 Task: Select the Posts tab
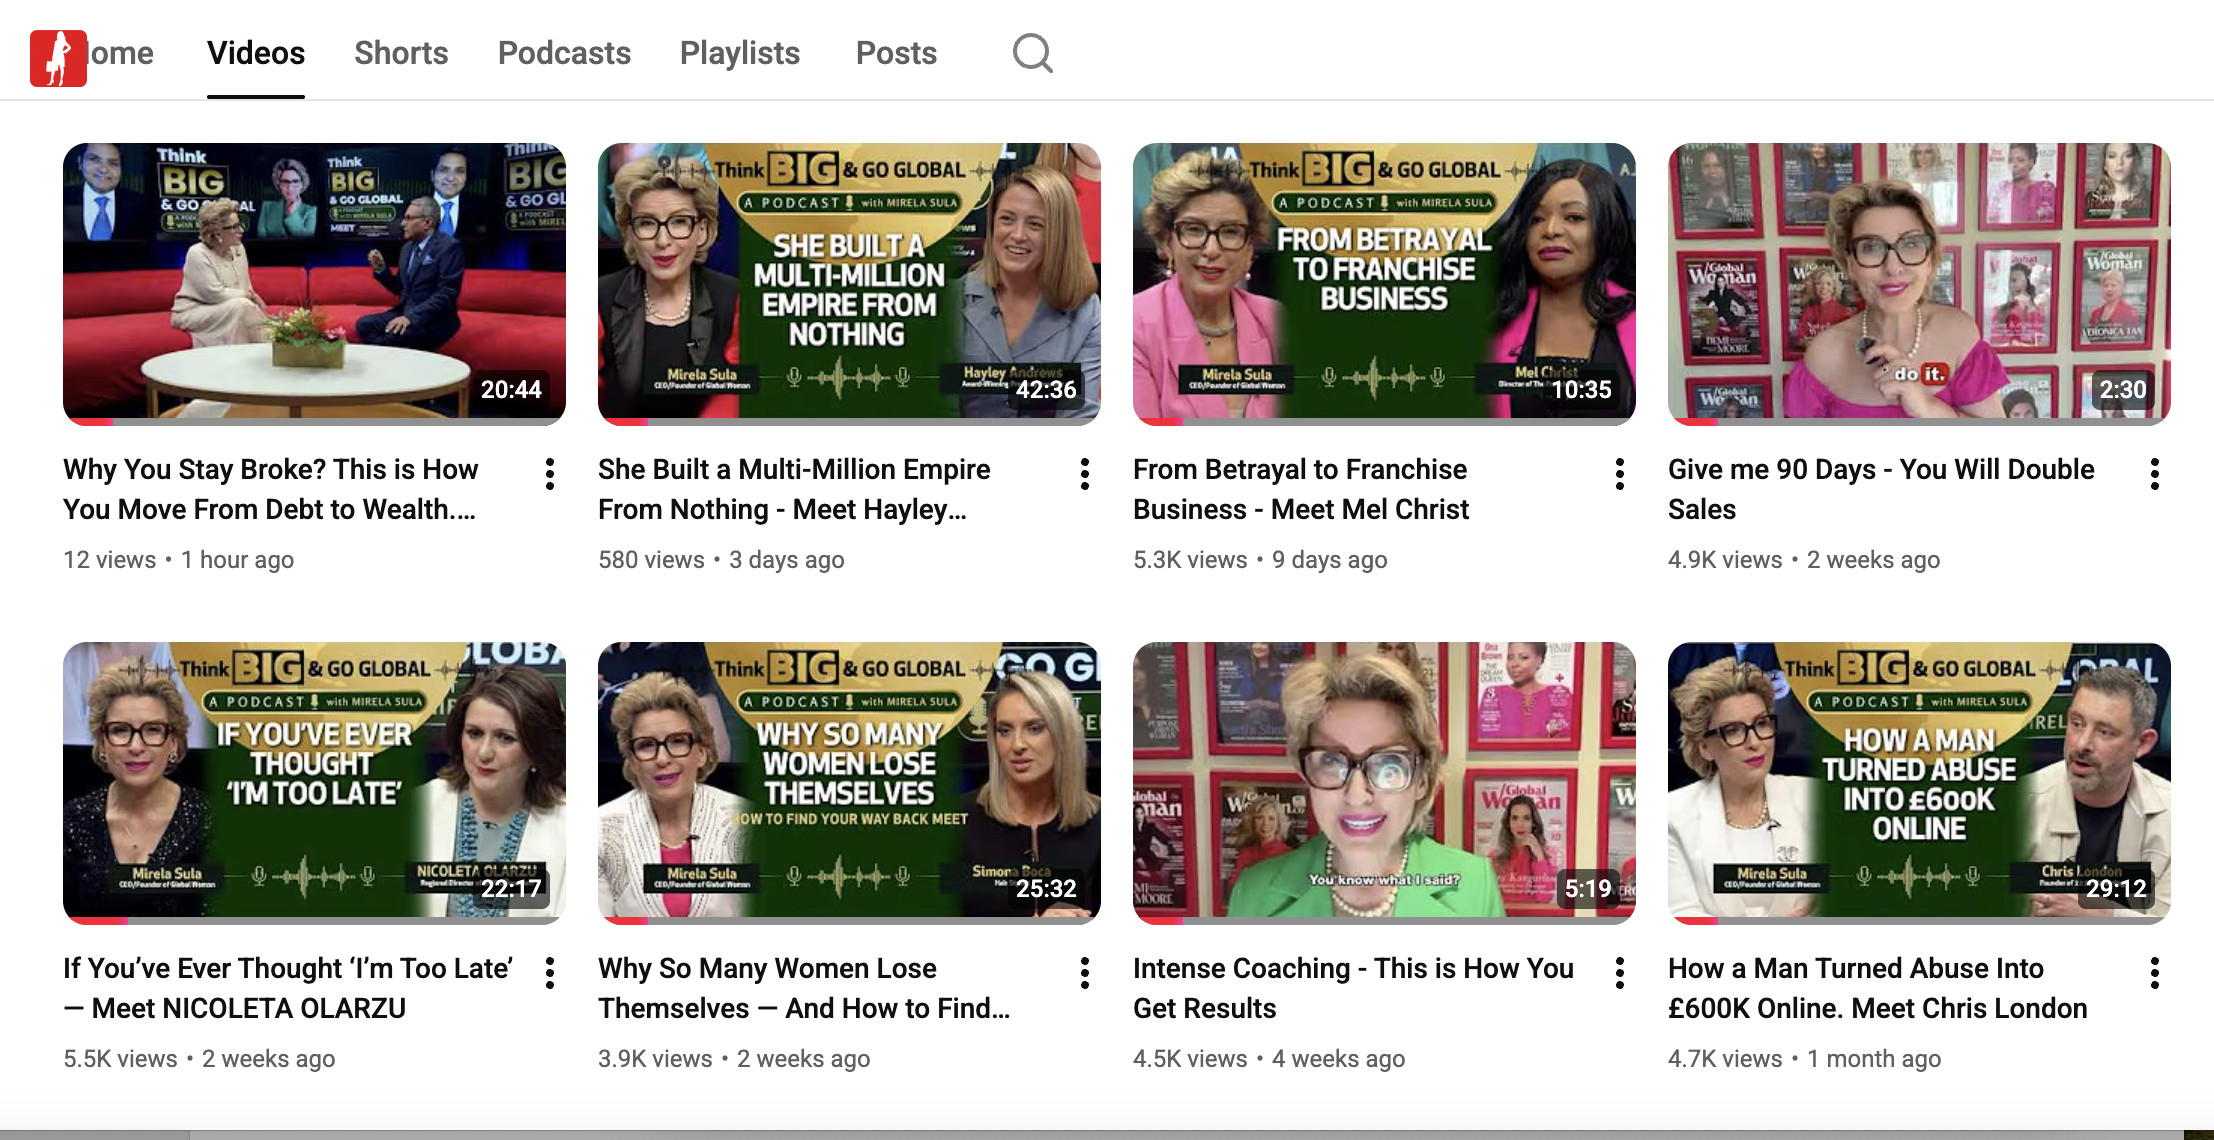(x=896, y=53)
